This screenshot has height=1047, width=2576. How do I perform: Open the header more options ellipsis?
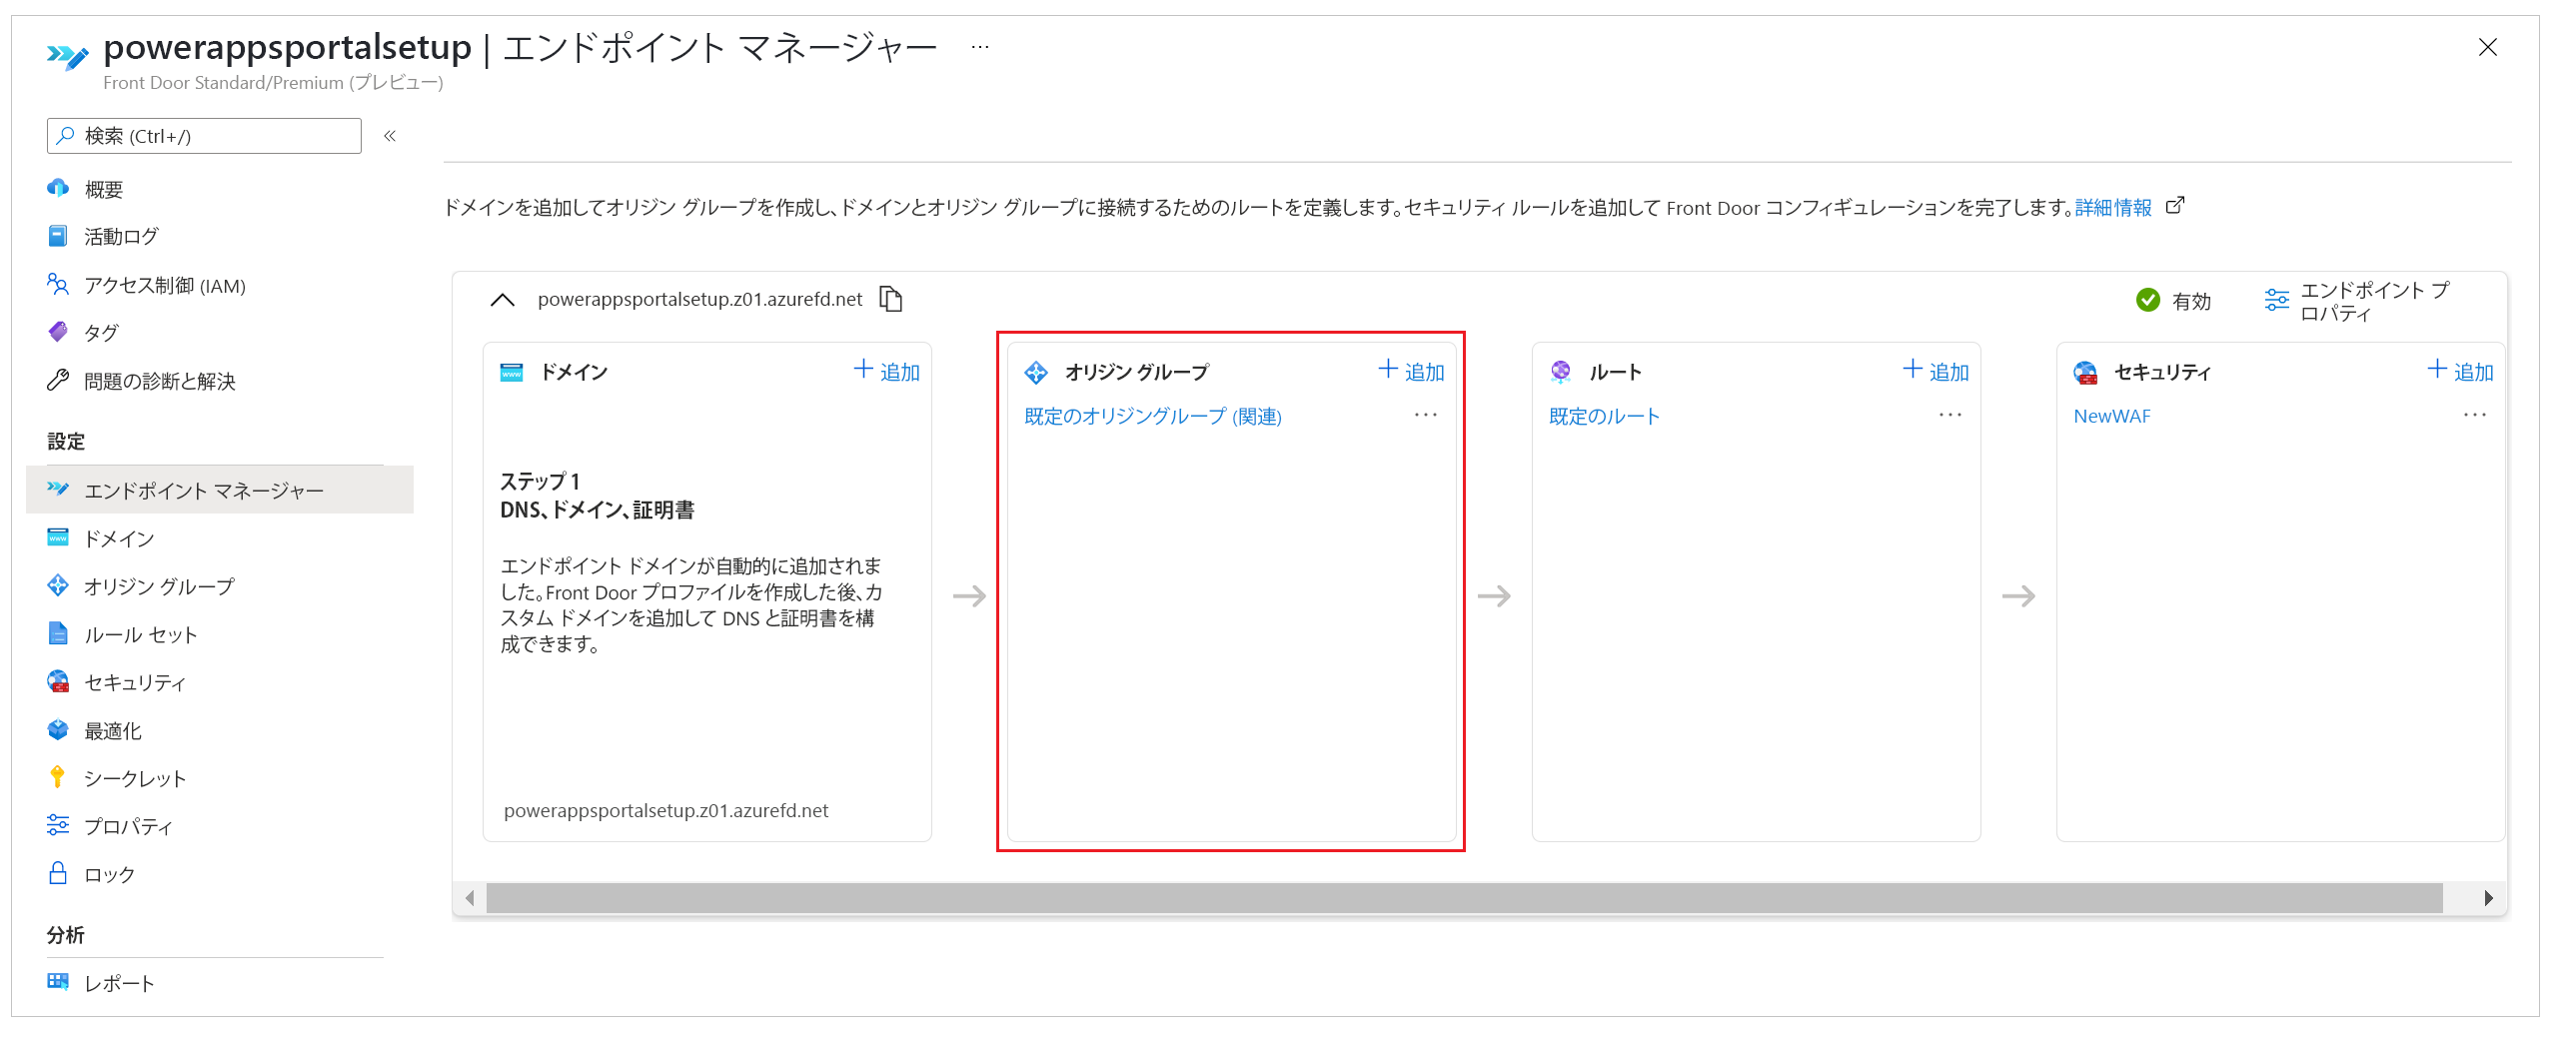[979, 47]
